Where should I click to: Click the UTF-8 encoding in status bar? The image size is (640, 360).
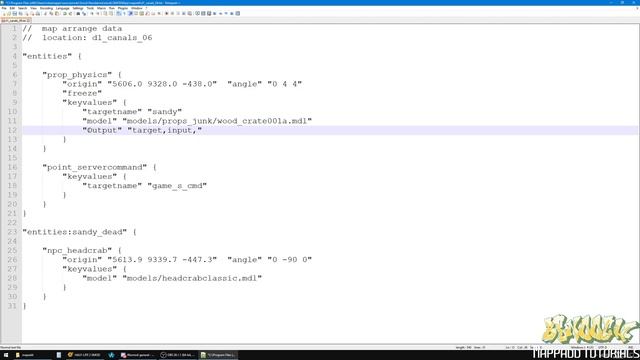(602, 347)
